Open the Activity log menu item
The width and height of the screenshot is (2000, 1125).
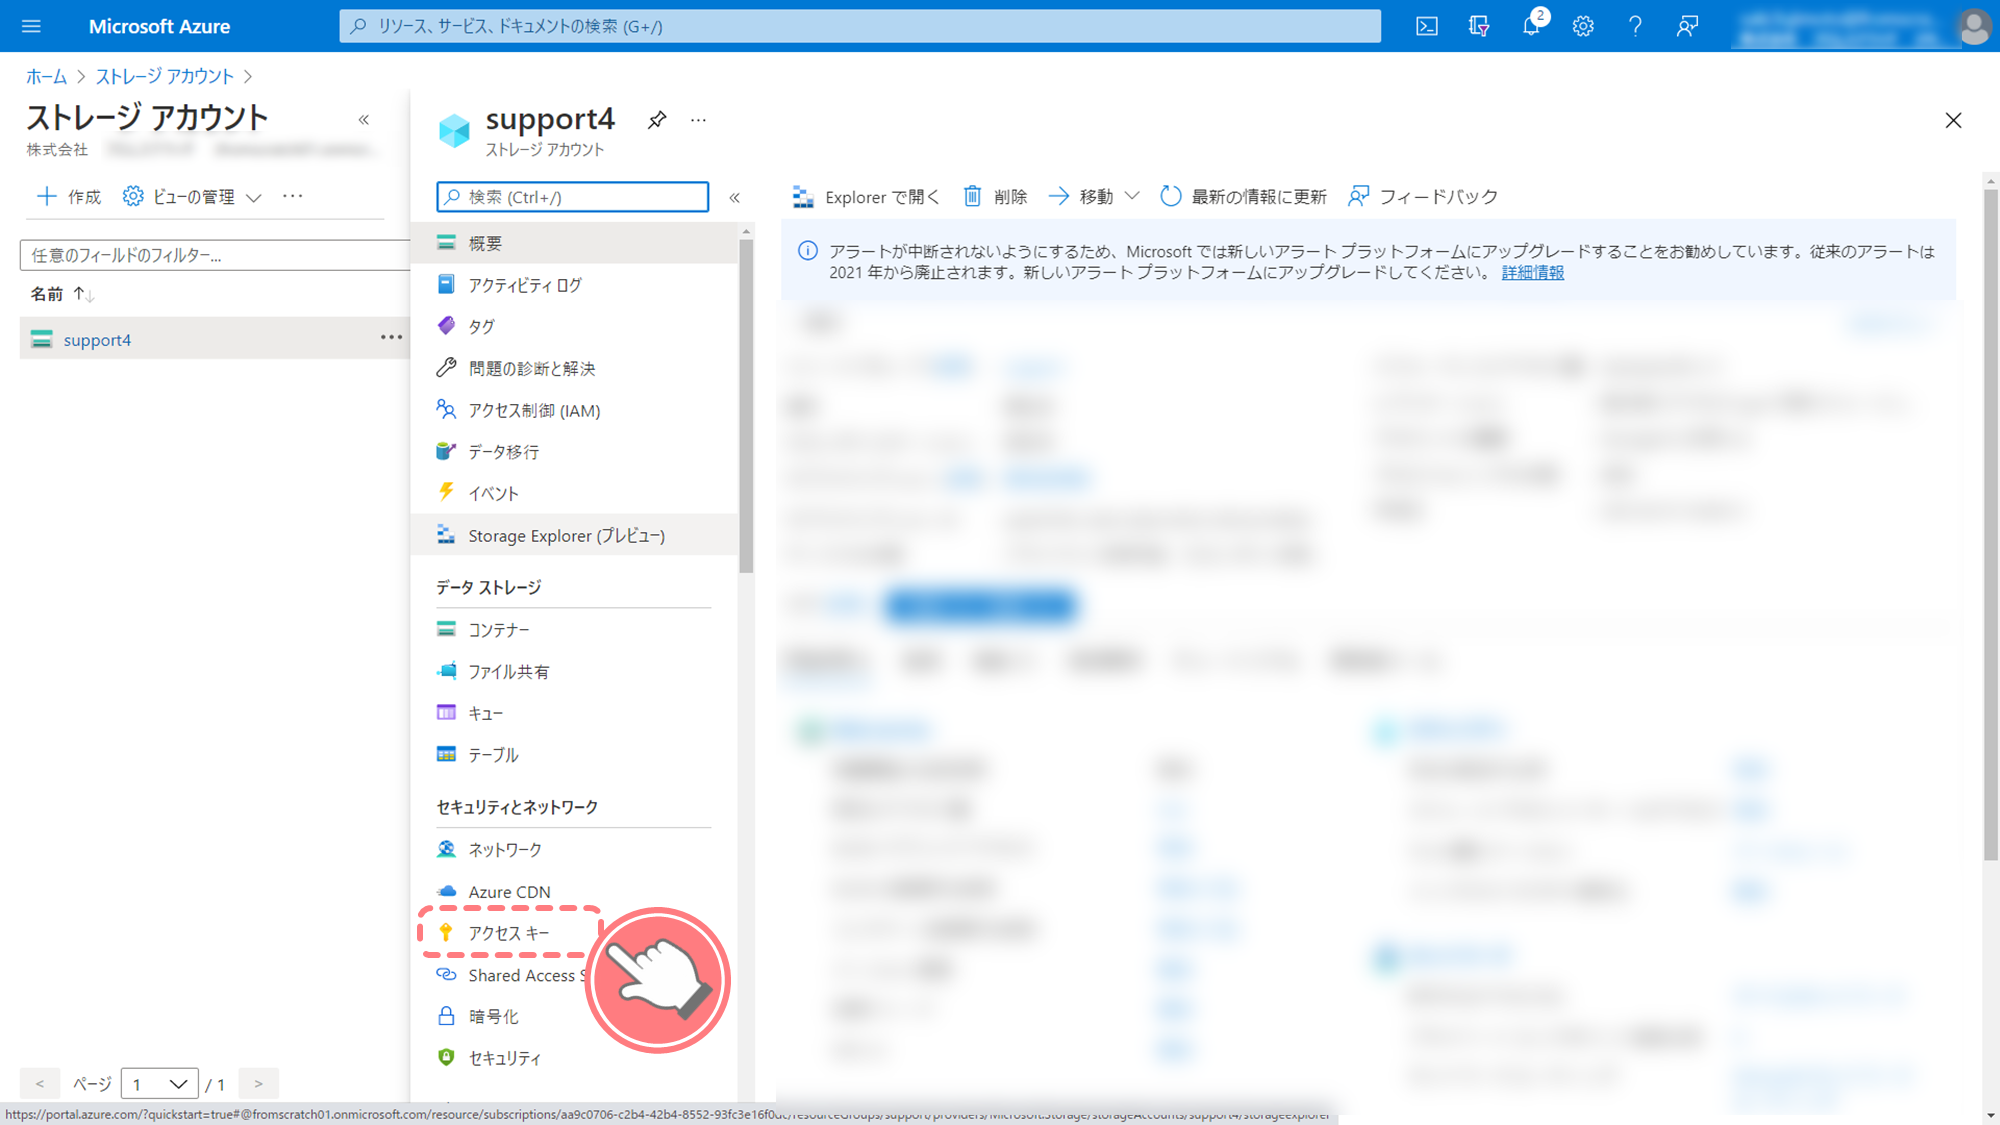[574, 285]
